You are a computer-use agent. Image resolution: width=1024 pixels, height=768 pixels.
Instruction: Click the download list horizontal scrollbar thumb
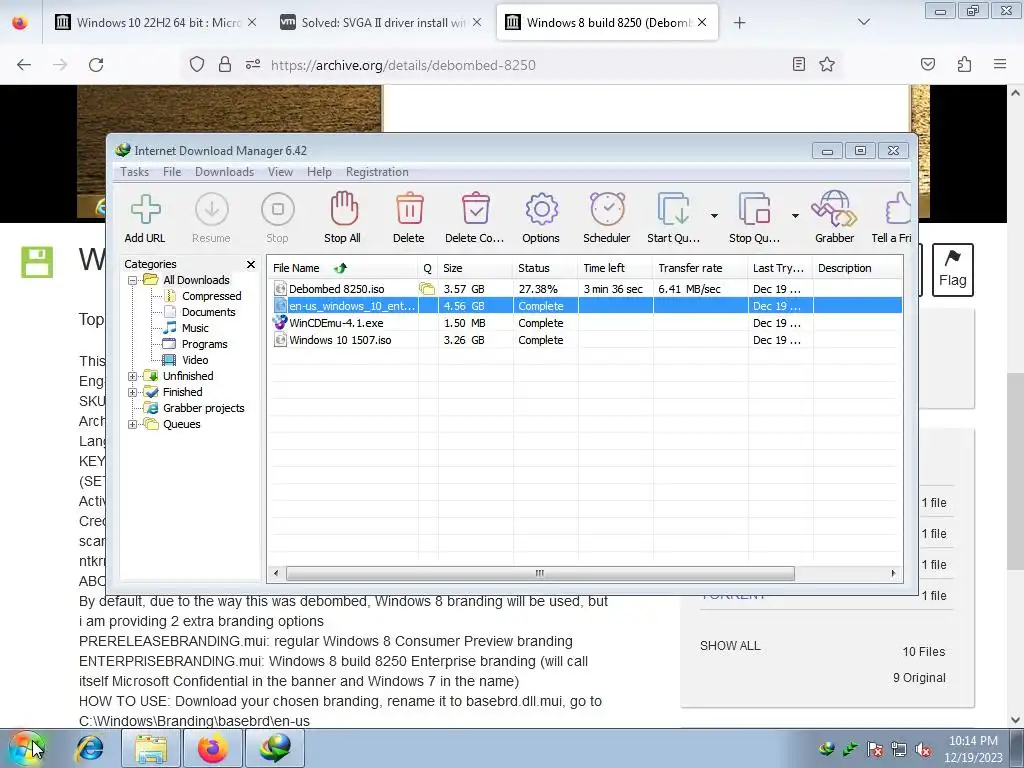(540, 573)
